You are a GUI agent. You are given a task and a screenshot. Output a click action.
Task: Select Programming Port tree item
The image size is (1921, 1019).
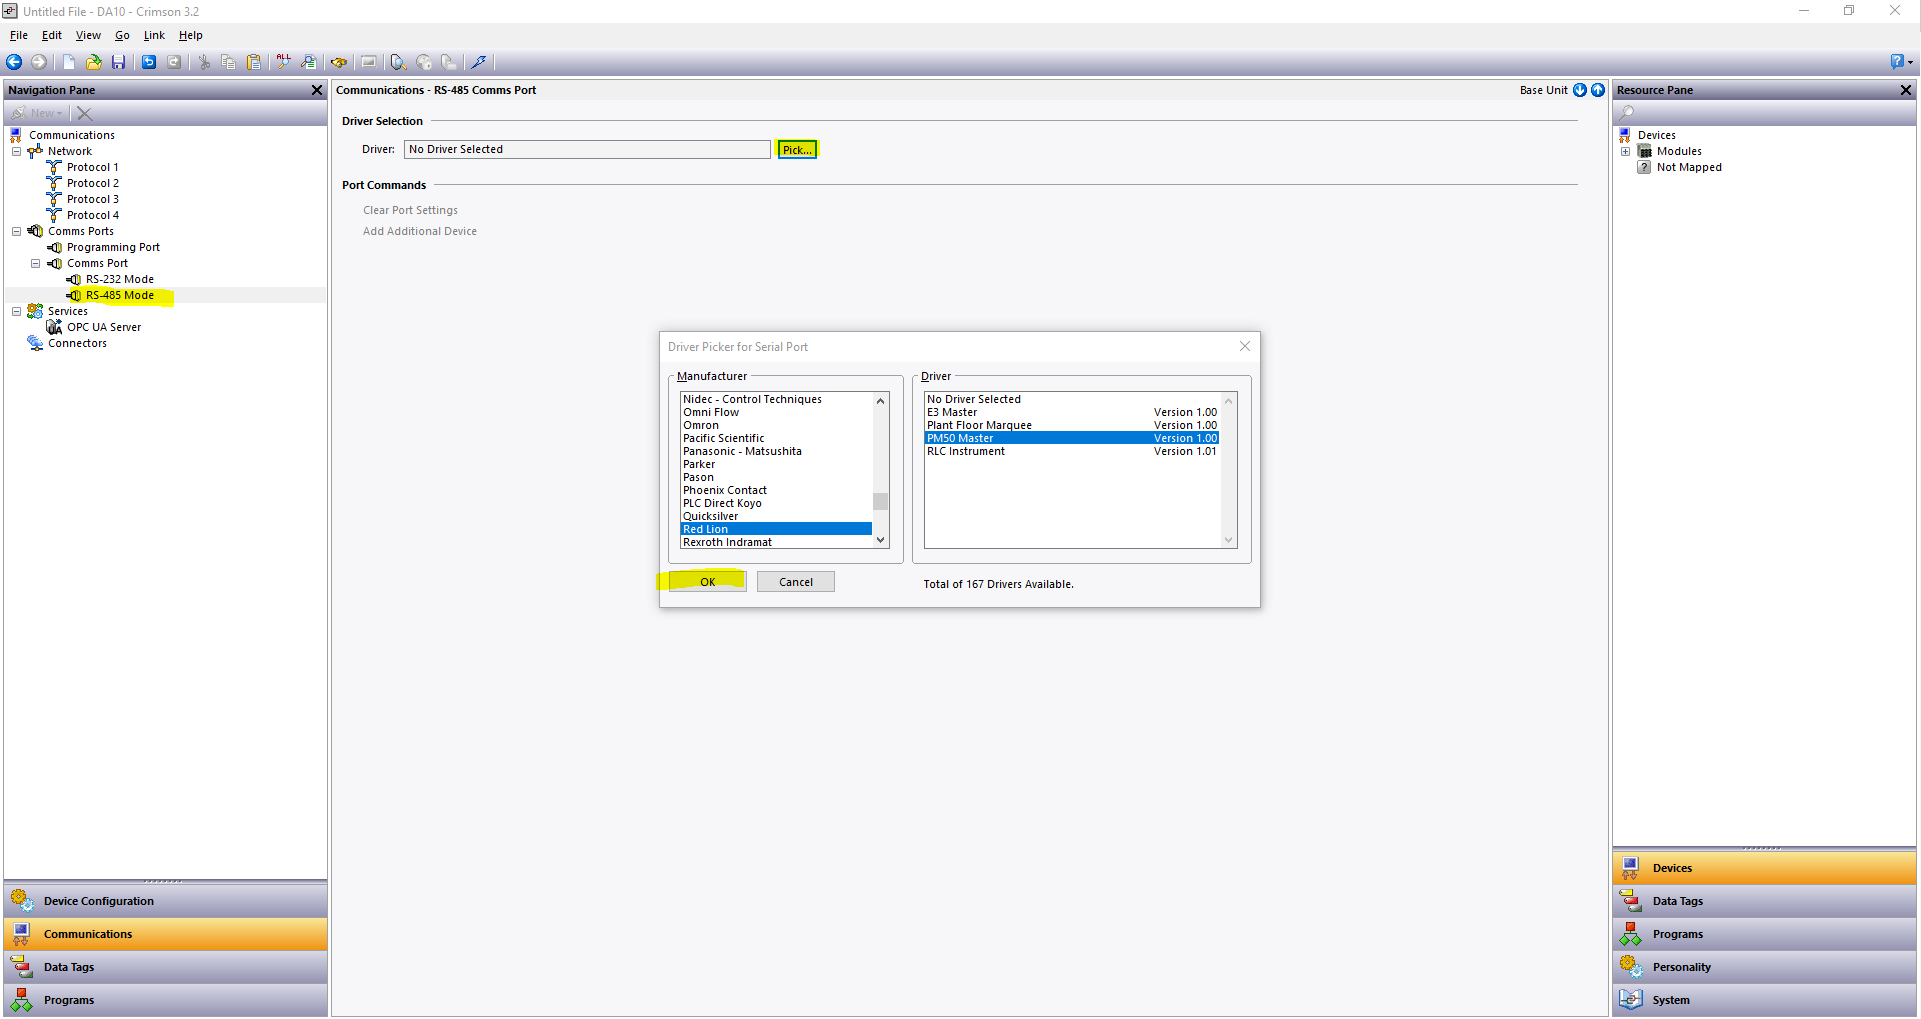(113, 247)
